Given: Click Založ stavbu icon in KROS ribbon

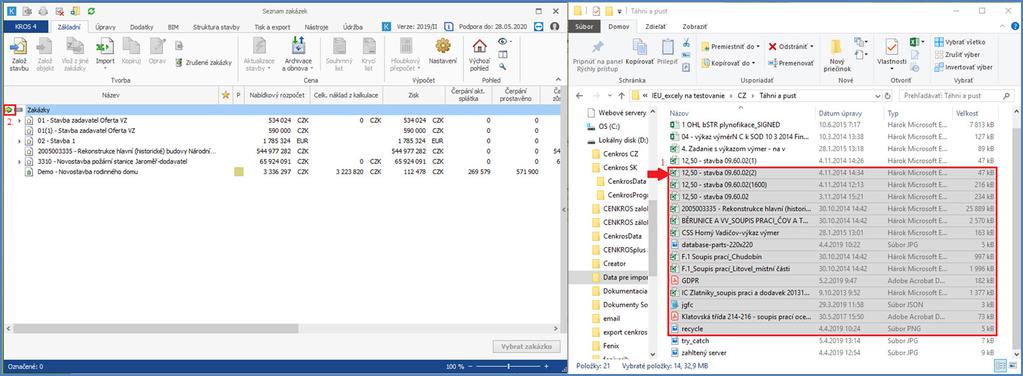Looking at the screenshot, I should pyautogui.click(x=19, y=47).
